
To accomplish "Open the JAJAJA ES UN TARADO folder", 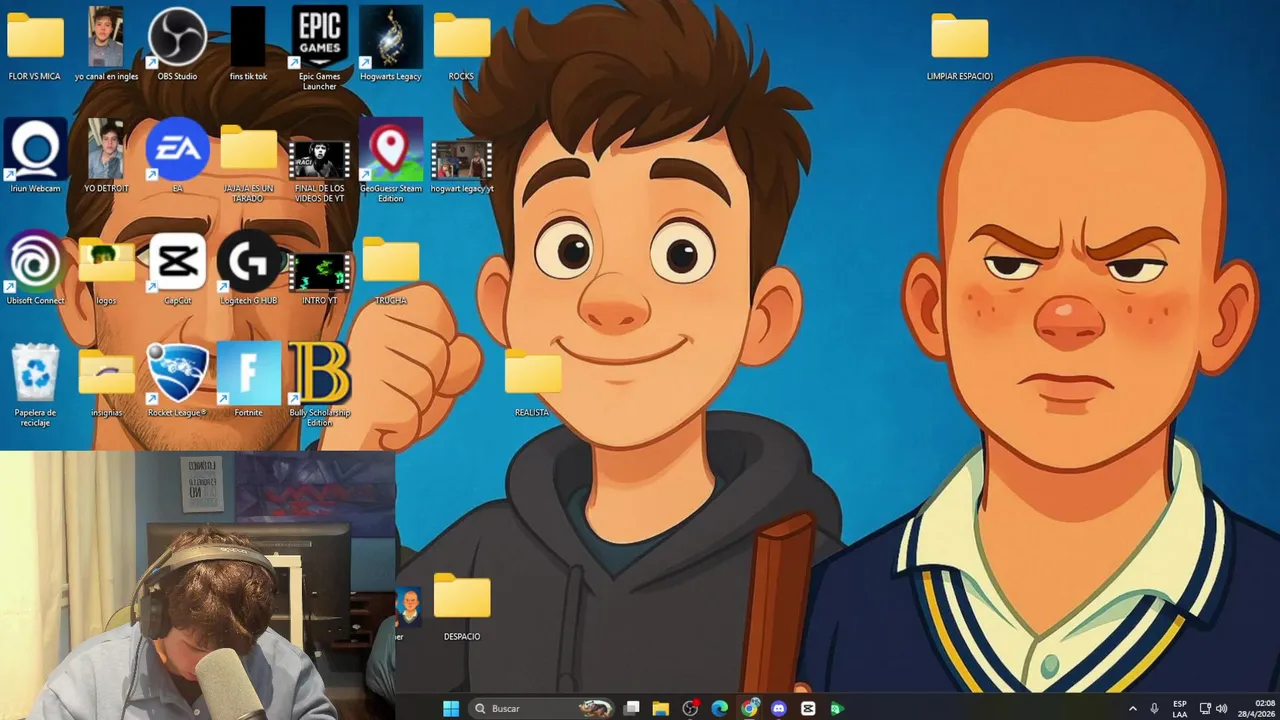I will click(248, 162).
